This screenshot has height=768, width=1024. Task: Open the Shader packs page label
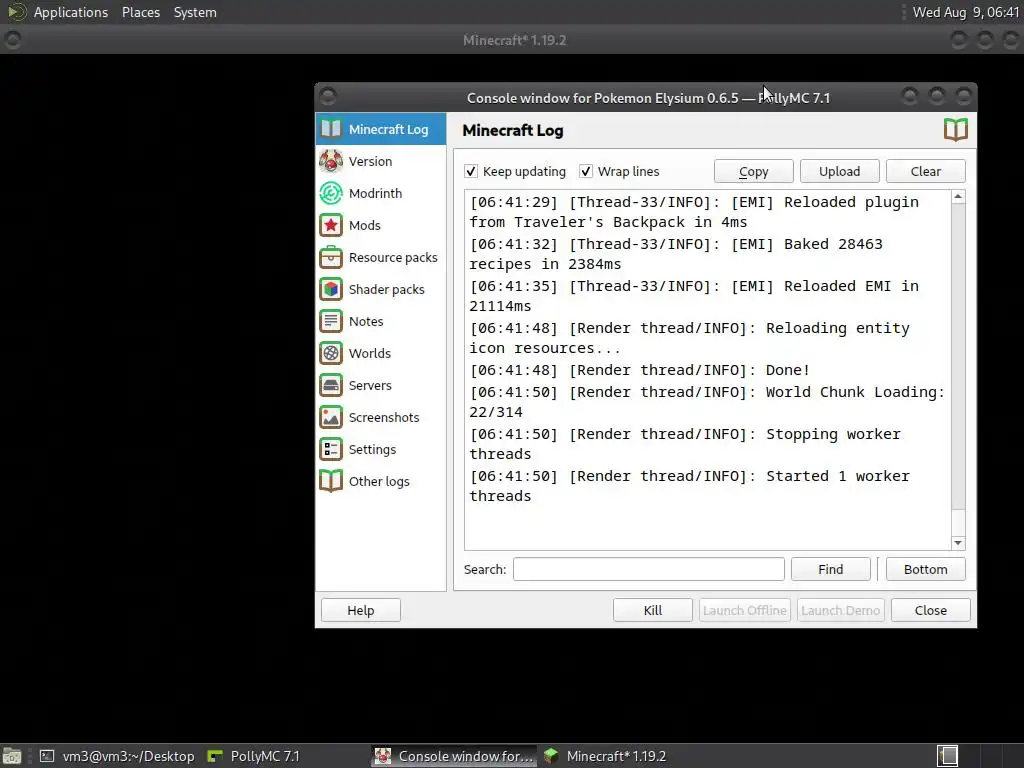pos(387,289)
